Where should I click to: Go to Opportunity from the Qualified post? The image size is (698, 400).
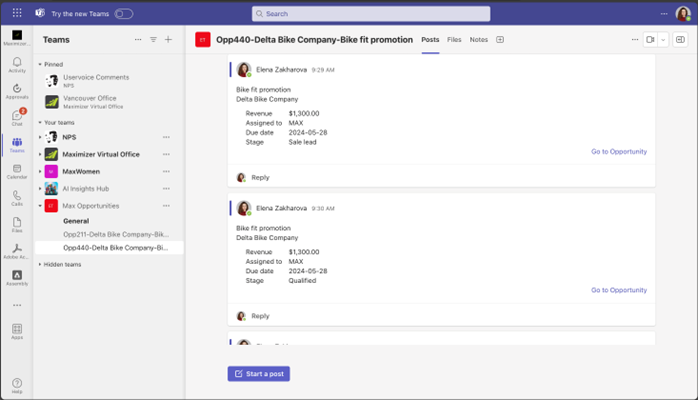619,290
